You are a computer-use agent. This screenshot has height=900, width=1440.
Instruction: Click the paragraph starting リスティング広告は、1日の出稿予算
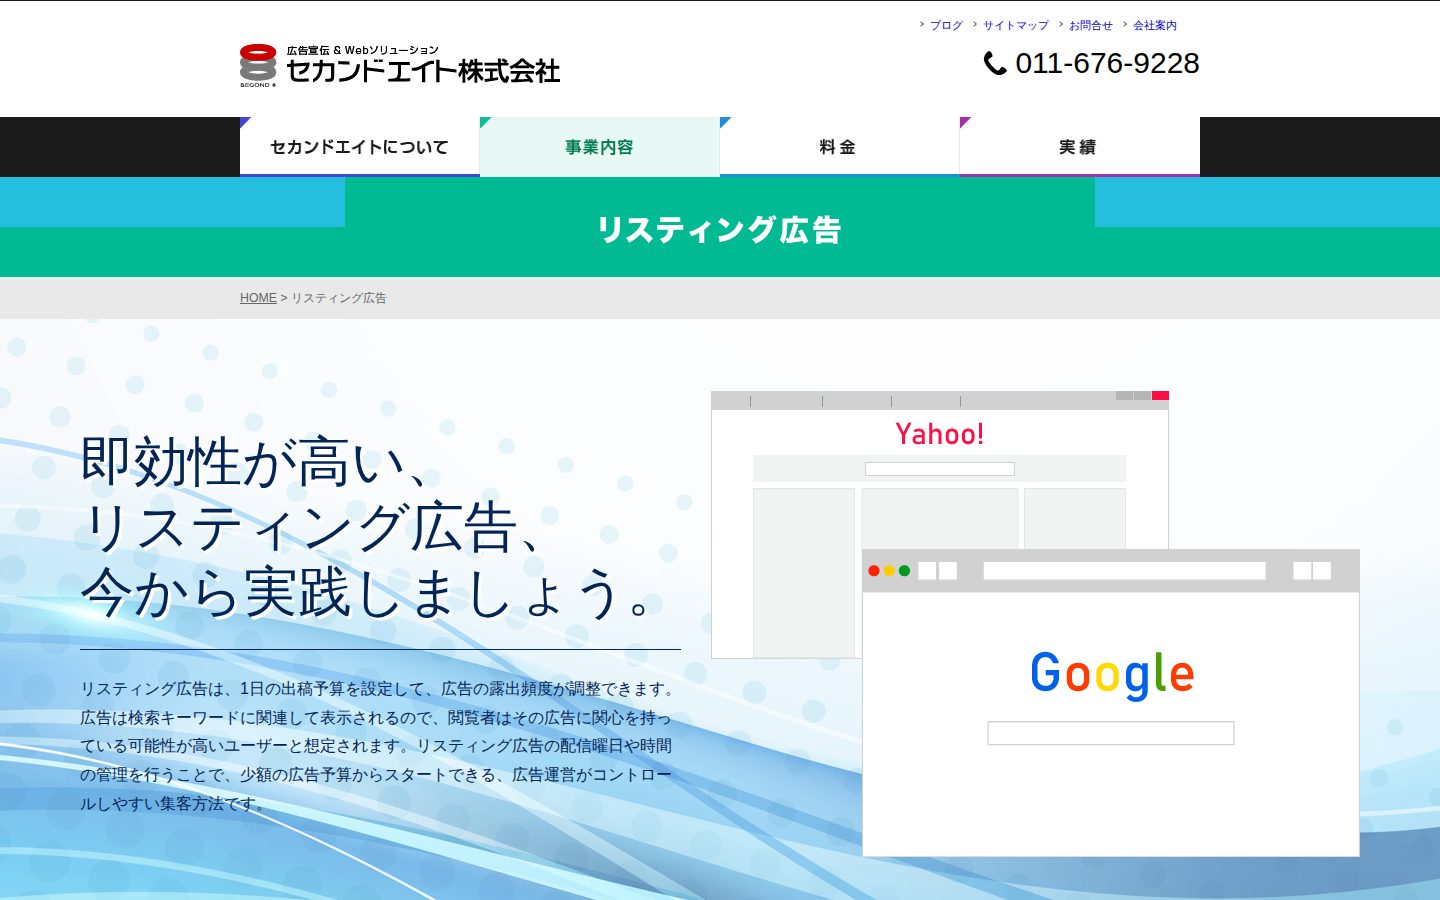[x=378, y=746]
